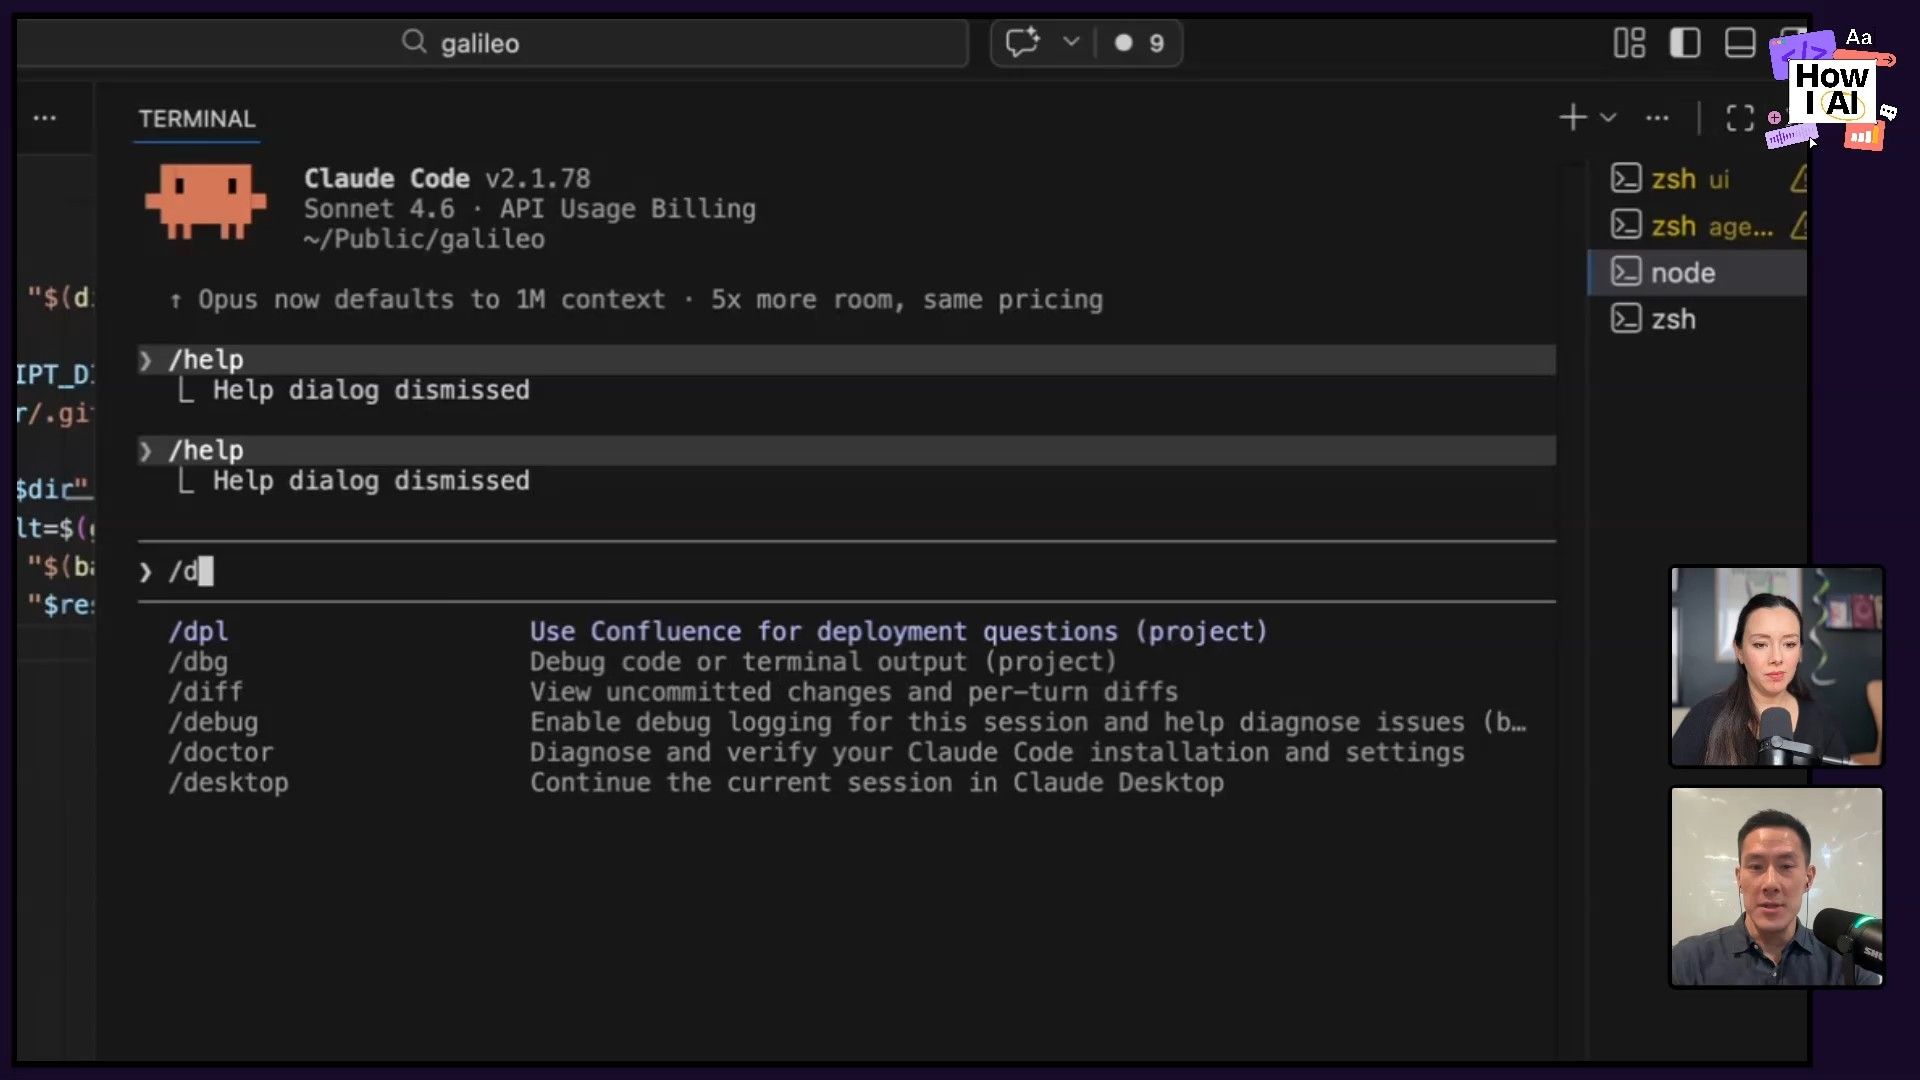Click the Sonnet 4.6 API Usage Billing line
Screen dimensions: 1920x1080
530,208
